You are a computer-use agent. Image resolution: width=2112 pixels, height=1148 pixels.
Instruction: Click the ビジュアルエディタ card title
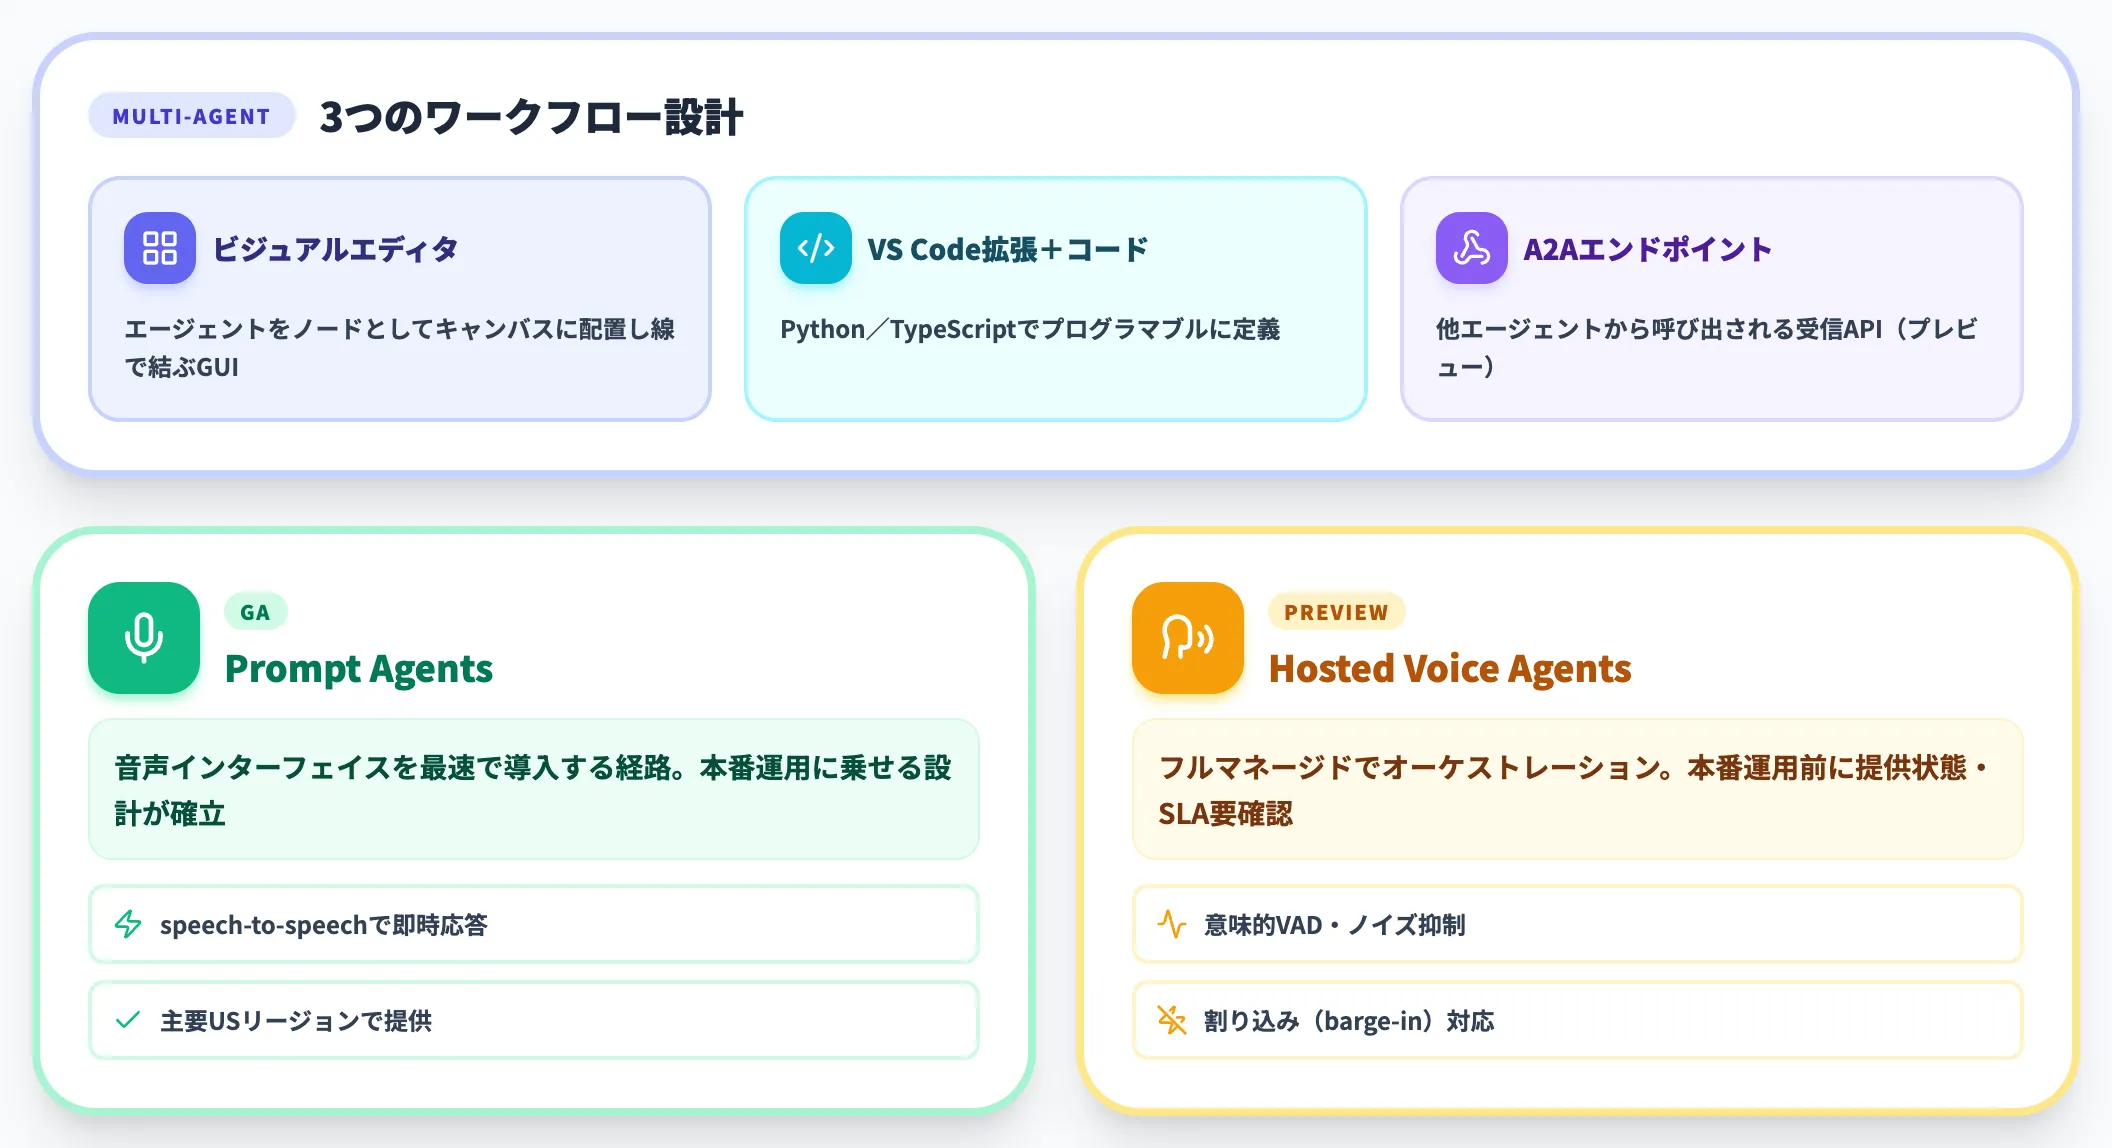335,249
